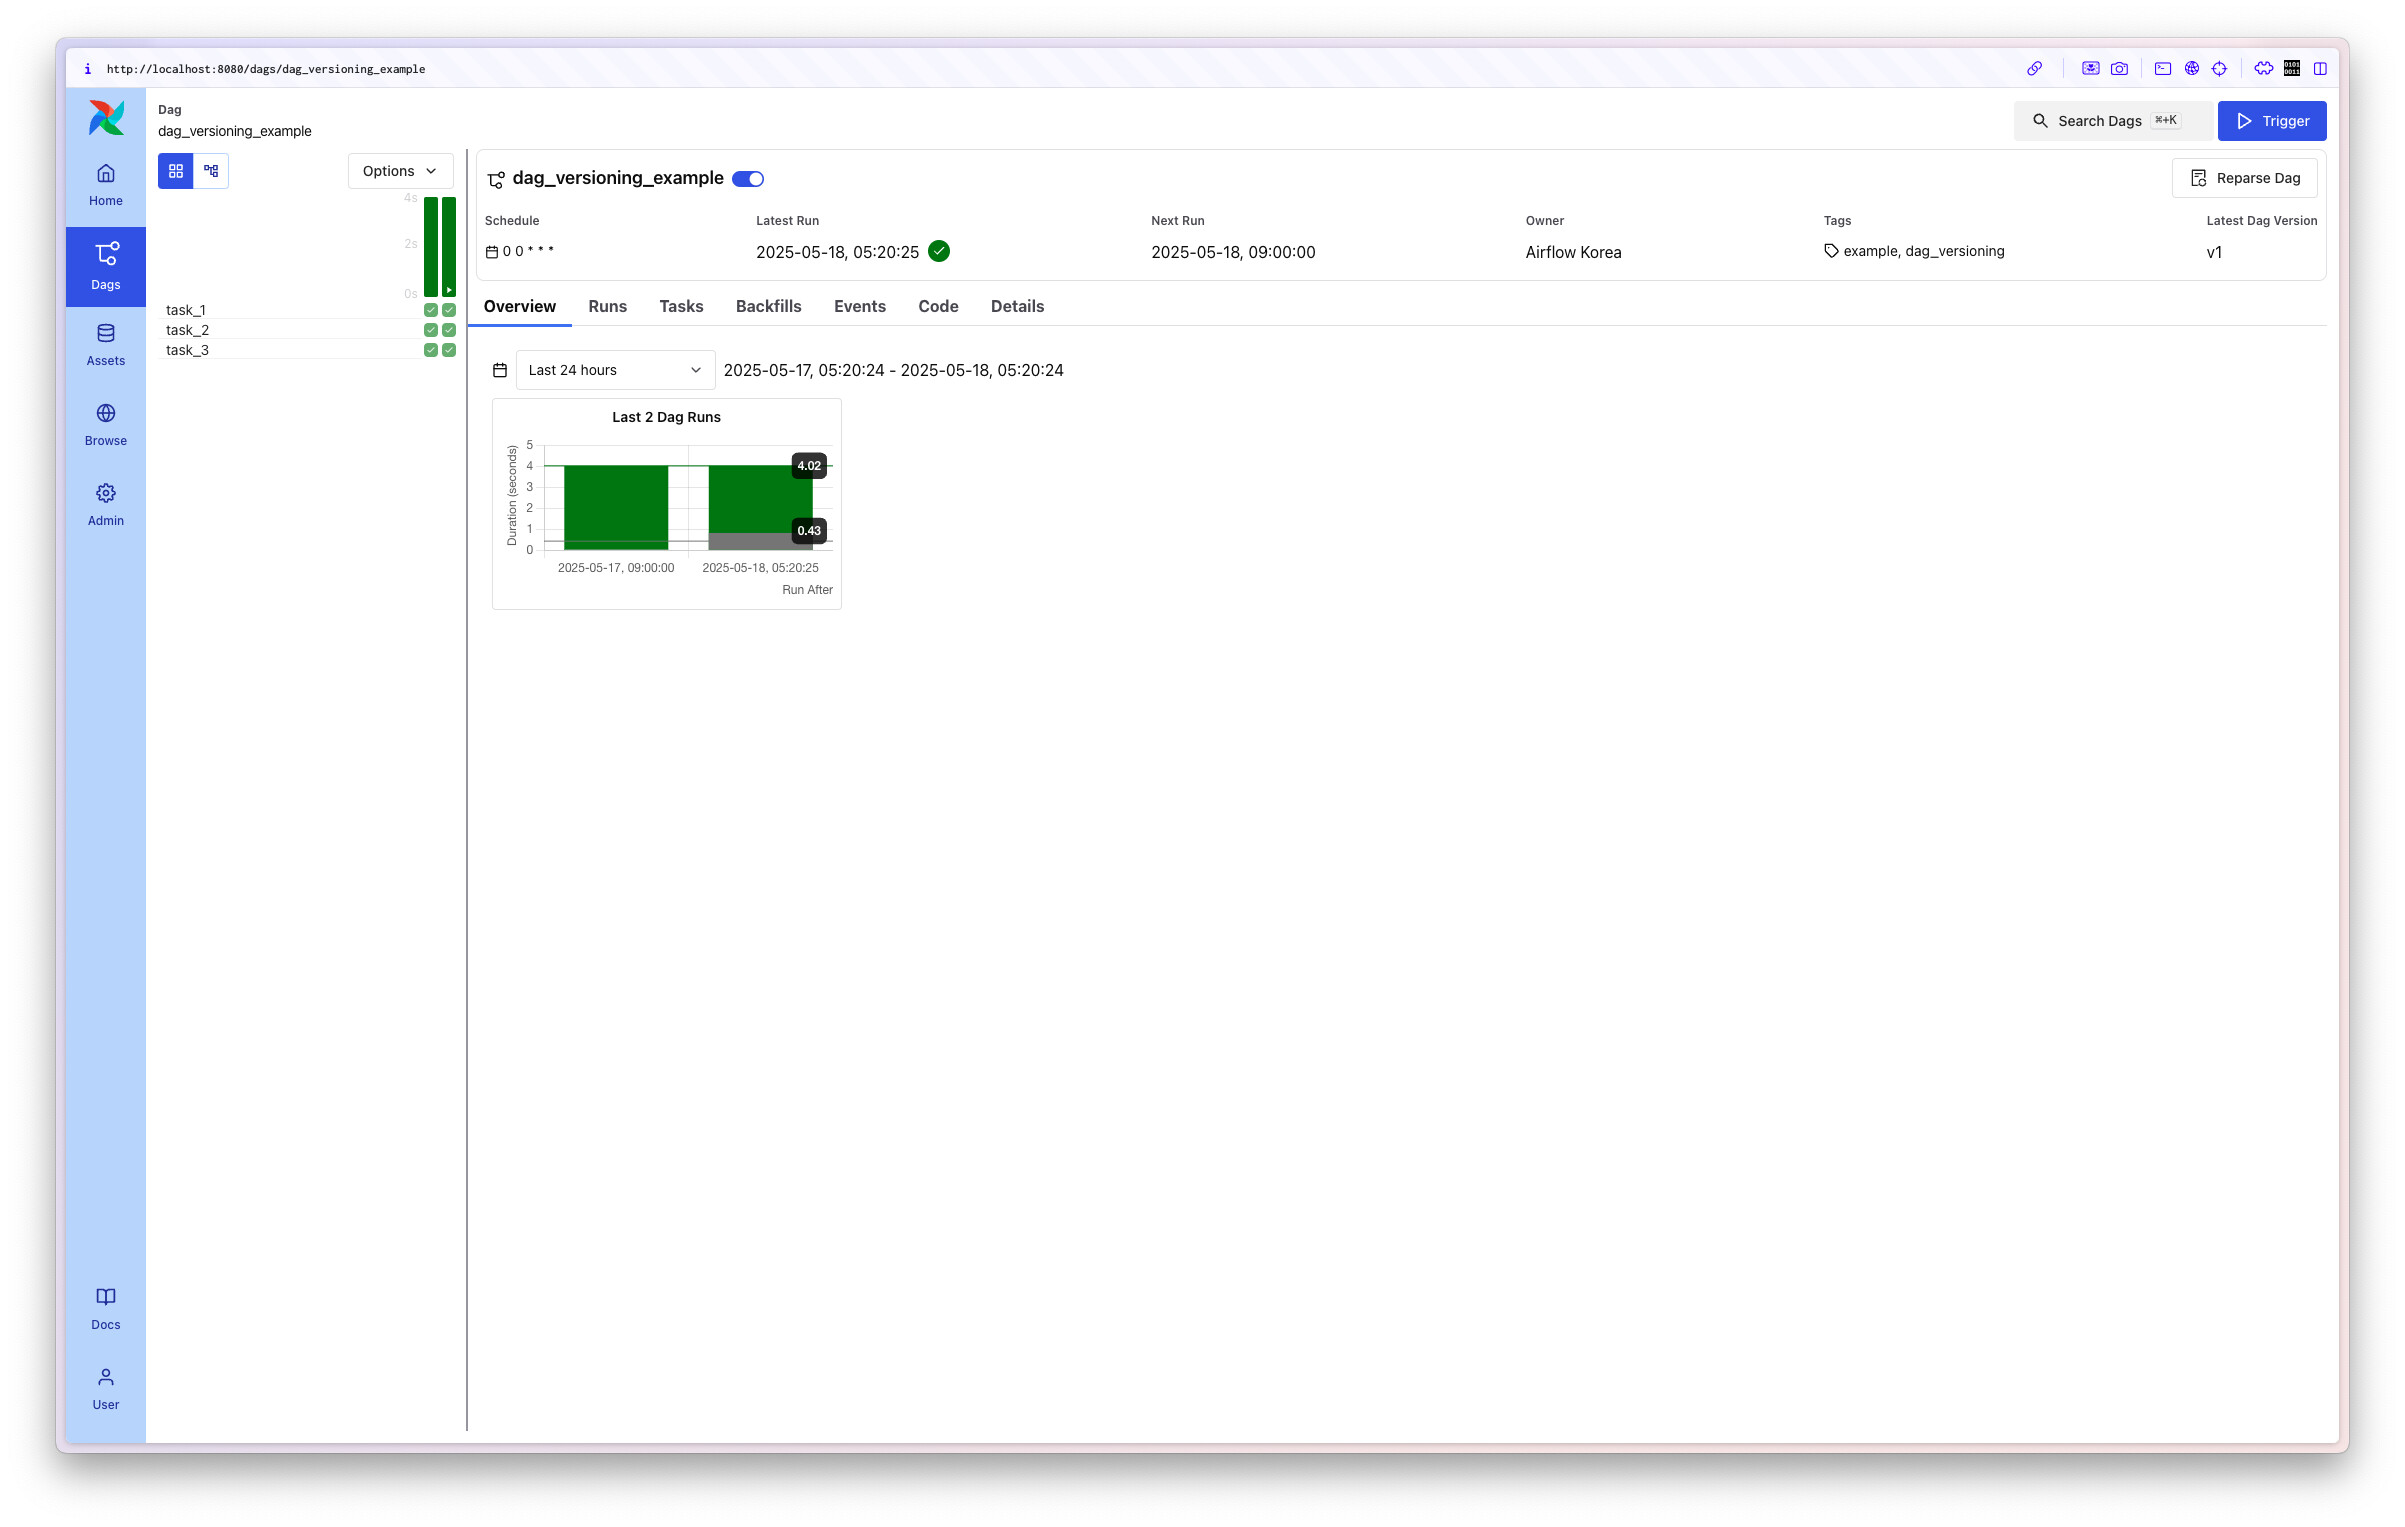Click the globe network icon in browser bar
Image resolution: width=2405 pixels, height=1527 pixels.
[x=2191, y=69]
